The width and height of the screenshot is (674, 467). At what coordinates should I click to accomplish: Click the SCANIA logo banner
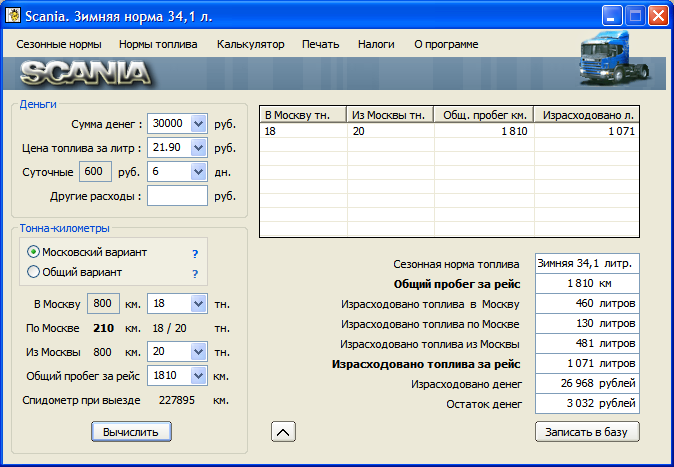pos(85,73)
